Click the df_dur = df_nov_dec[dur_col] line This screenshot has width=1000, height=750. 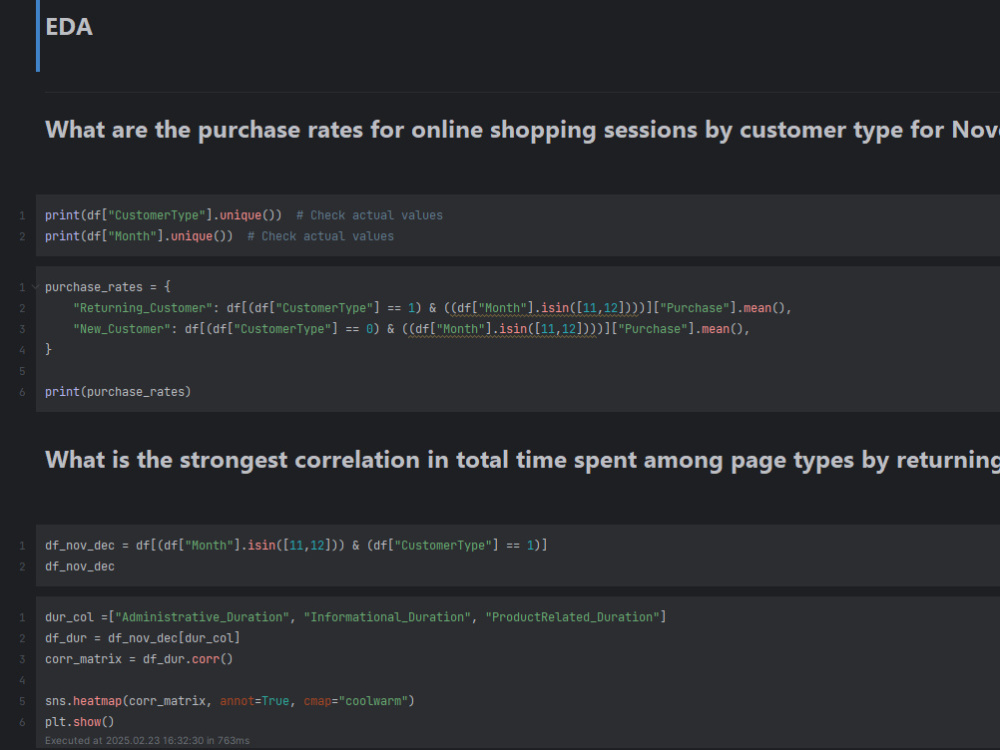click(x=142, y=638)
